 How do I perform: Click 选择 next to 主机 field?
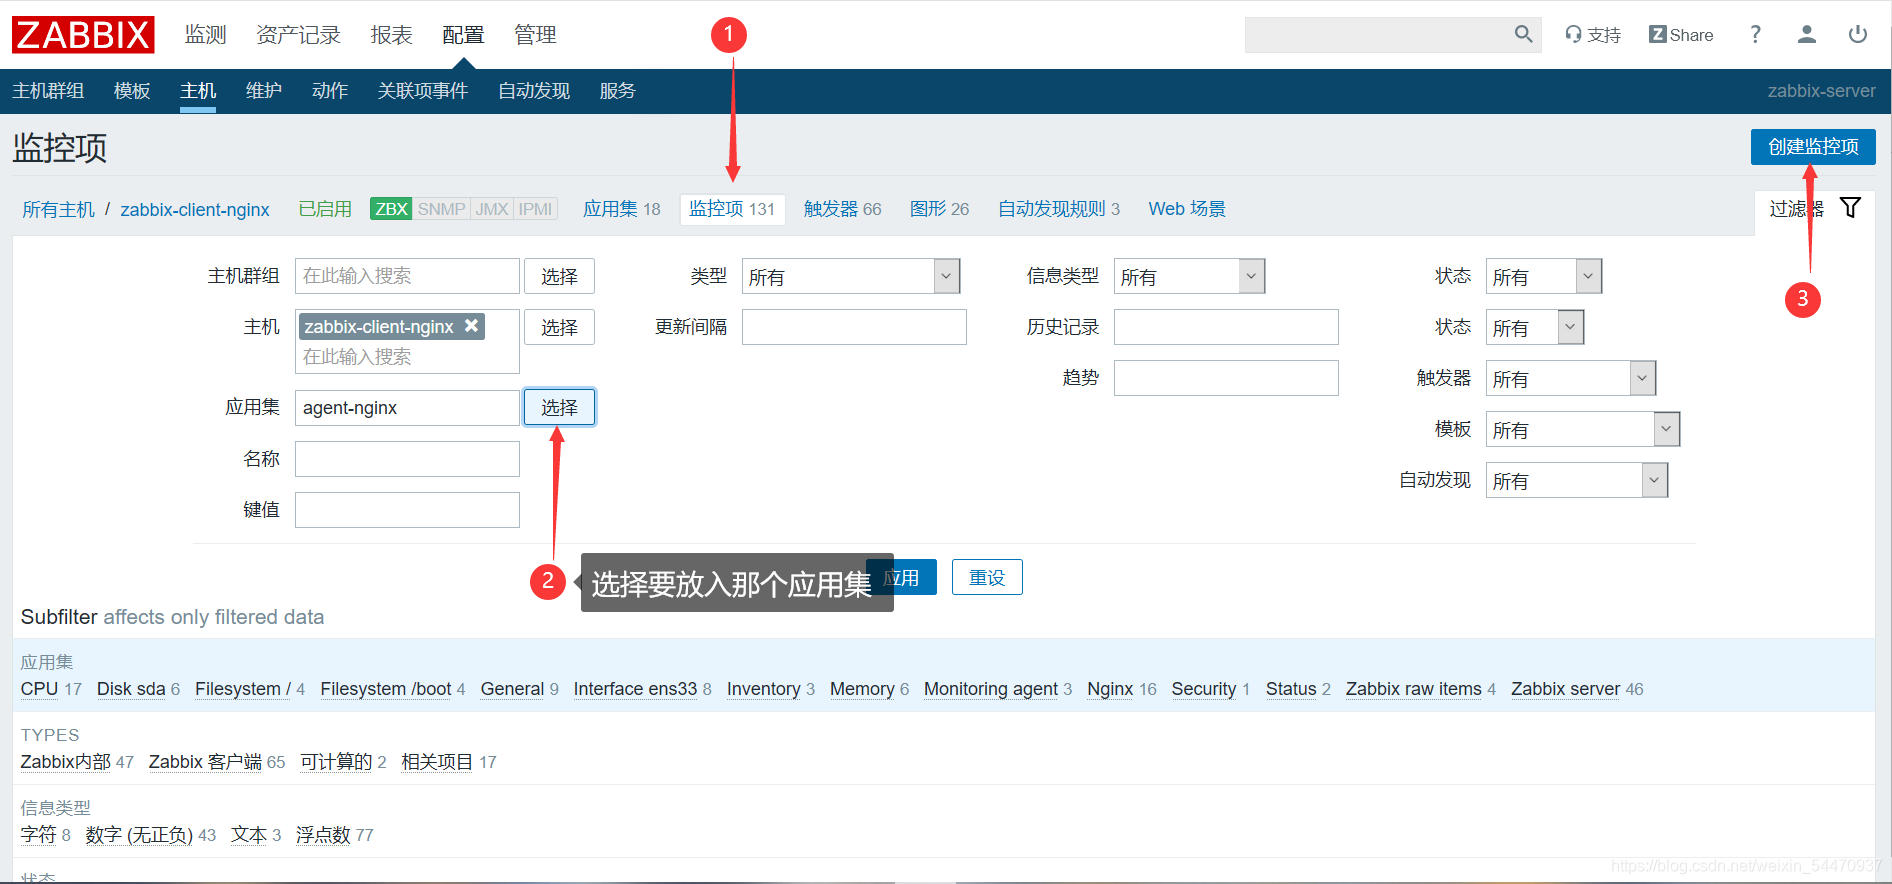[559, 327]
